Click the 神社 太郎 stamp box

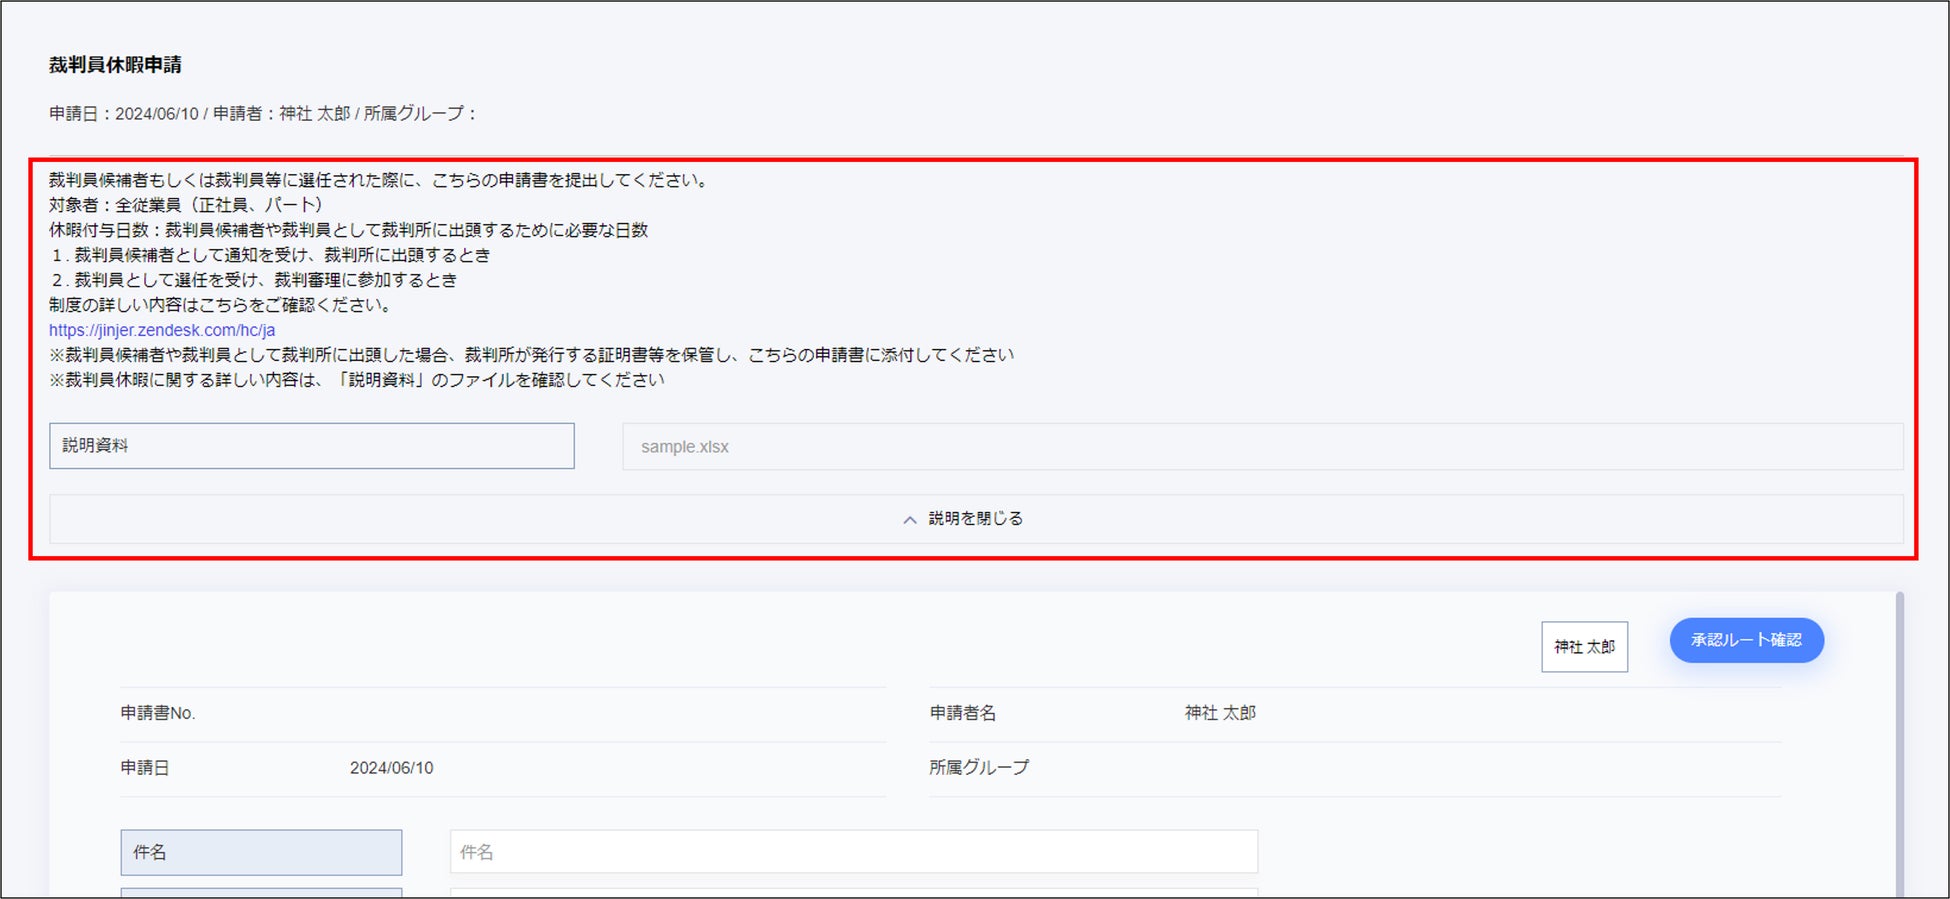1584,647
